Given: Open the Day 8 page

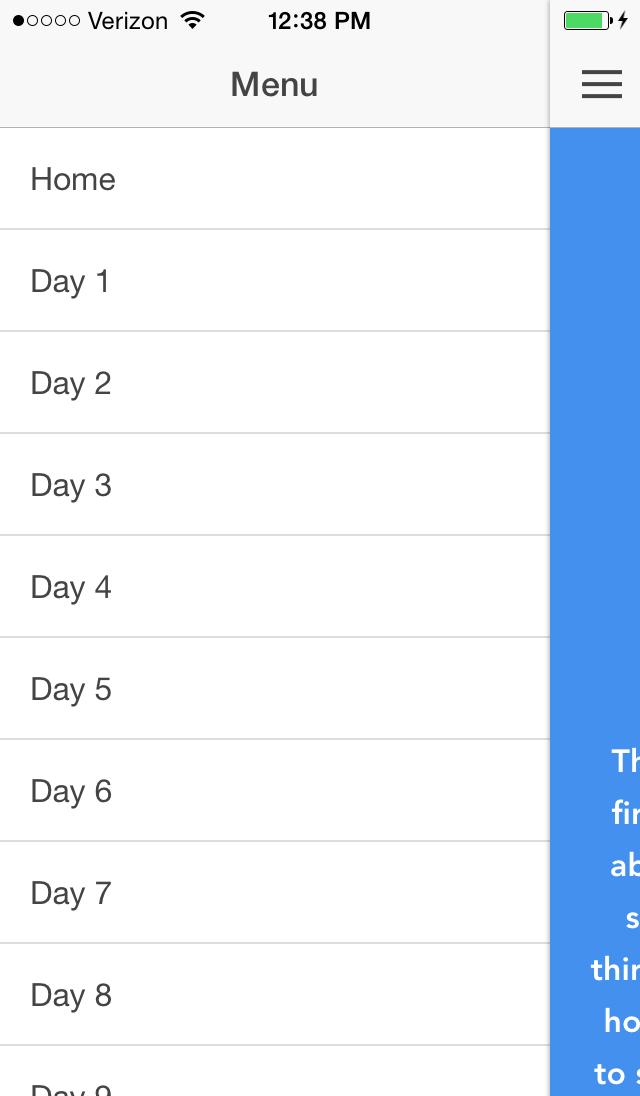Looking at the screenshot, I should tap(275, 995).
